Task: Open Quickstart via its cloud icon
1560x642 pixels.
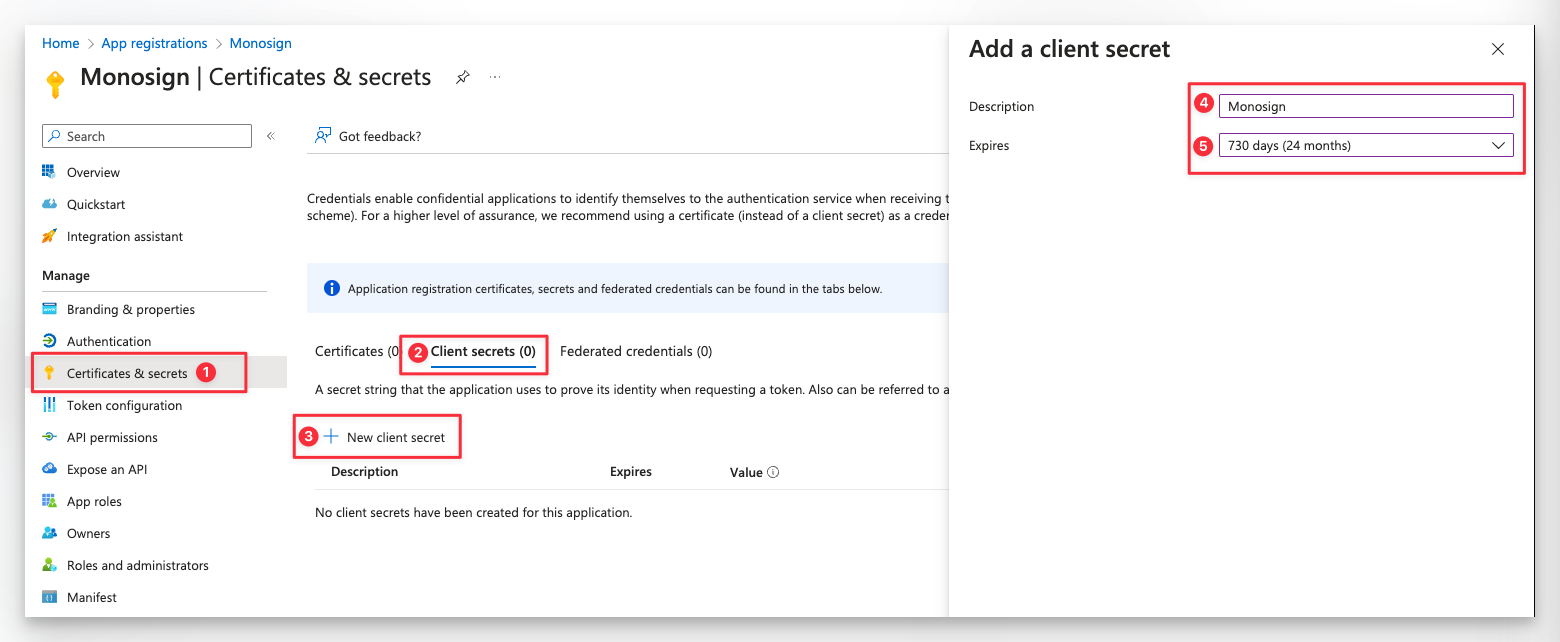Action: point(49,204)
